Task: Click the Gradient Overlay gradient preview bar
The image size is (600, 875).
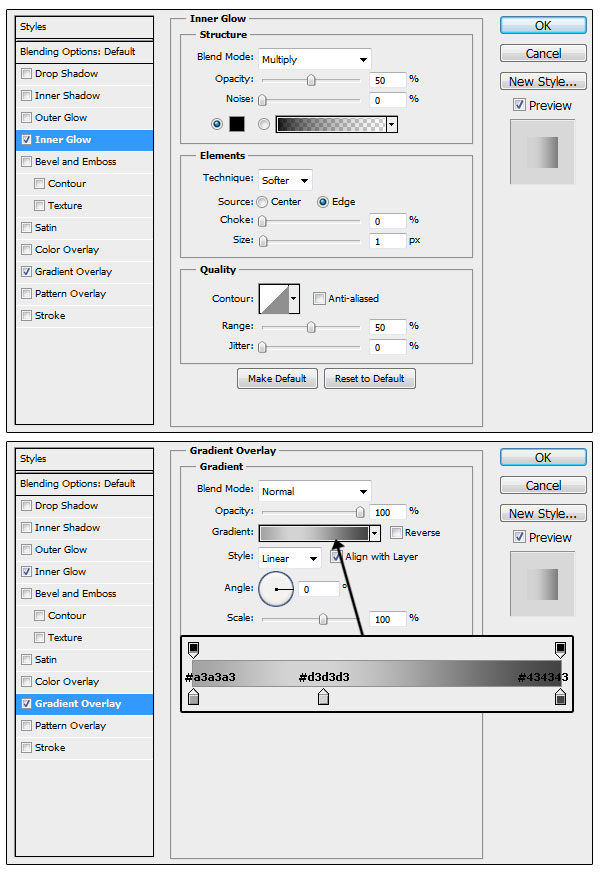Action: [x=314, y=533]
